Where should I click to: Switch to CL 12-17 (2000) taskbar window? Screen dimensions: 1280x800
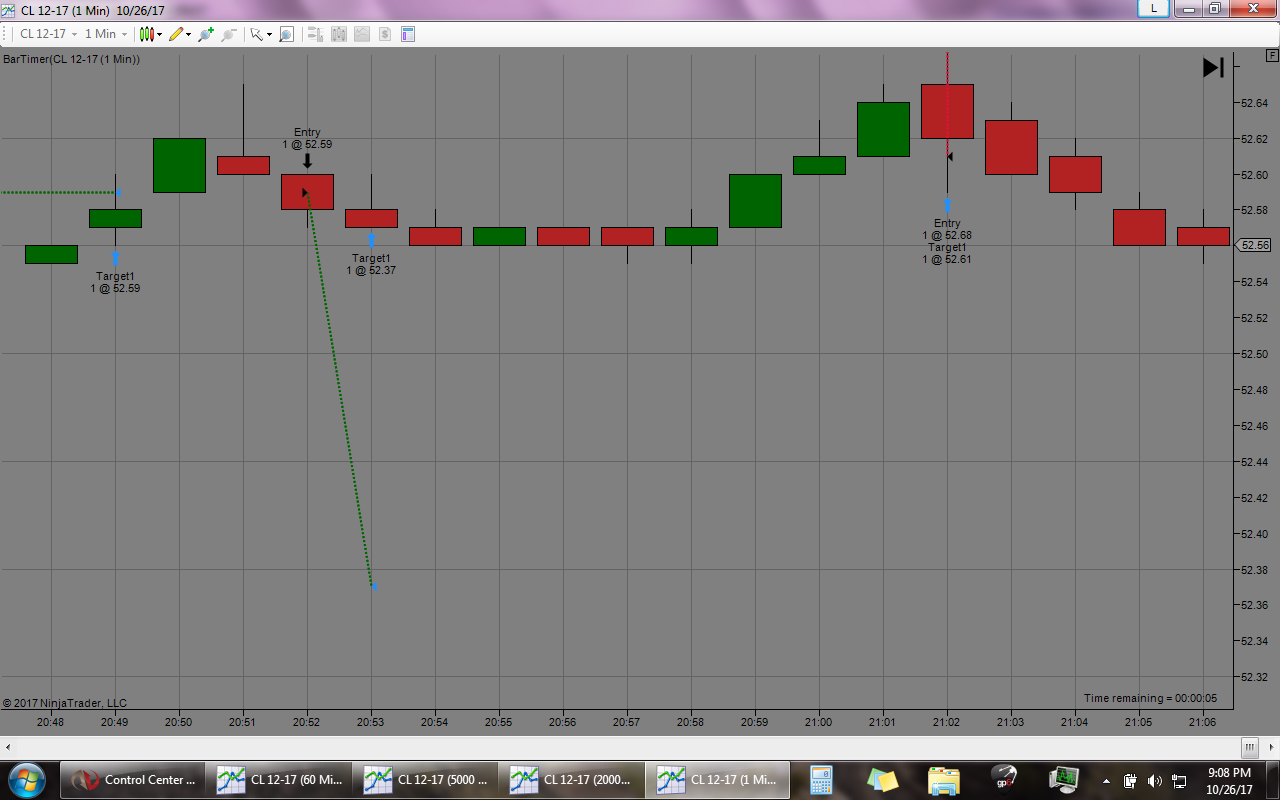click(573, 780)
